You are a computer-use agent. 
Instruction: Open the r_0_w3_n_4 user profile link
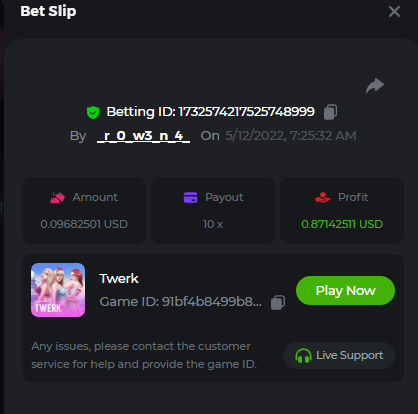pos(143,136)
